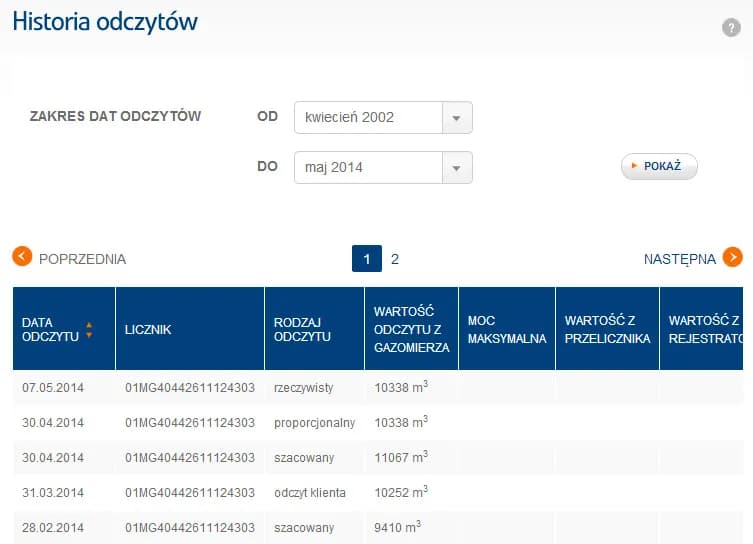Click the orange previous page arrow icon
The height and width of the screenshot is (544, 753).
[x=22, y=257]
